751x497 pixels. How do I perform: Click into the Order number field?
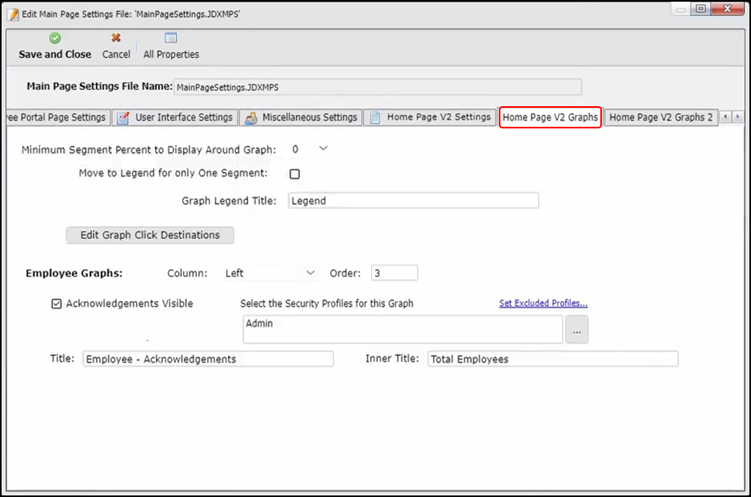(x=394, y=273)
